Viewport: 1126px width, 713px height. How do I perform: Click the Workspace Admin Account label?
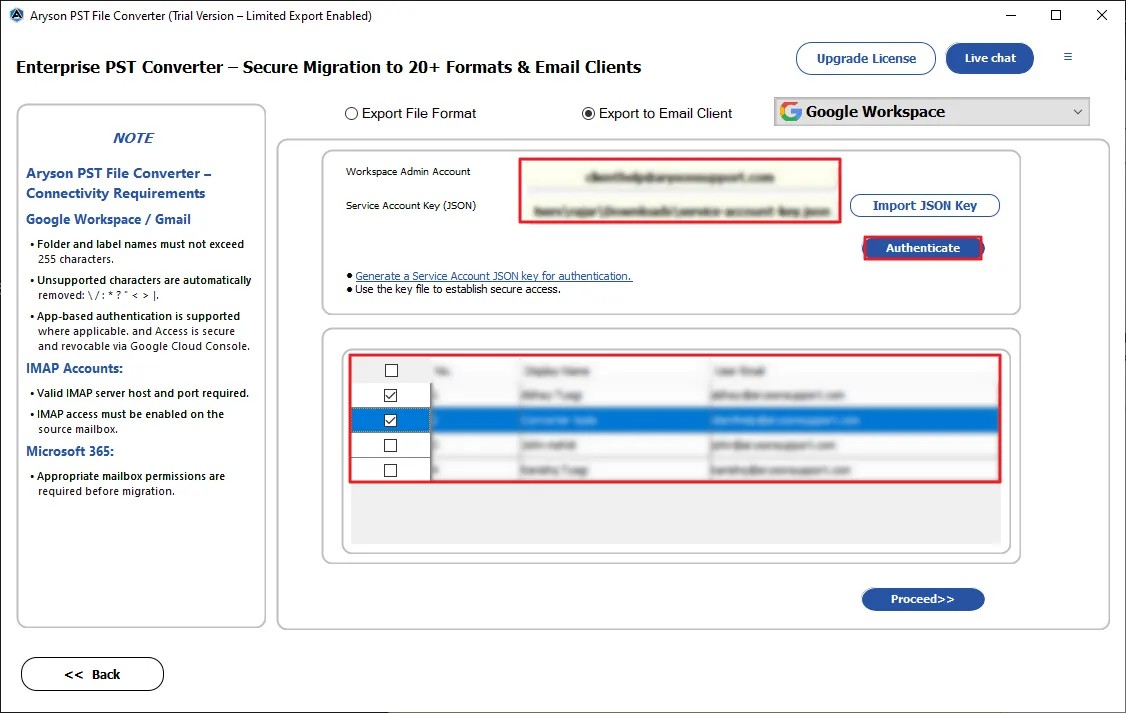coord(408,172)
